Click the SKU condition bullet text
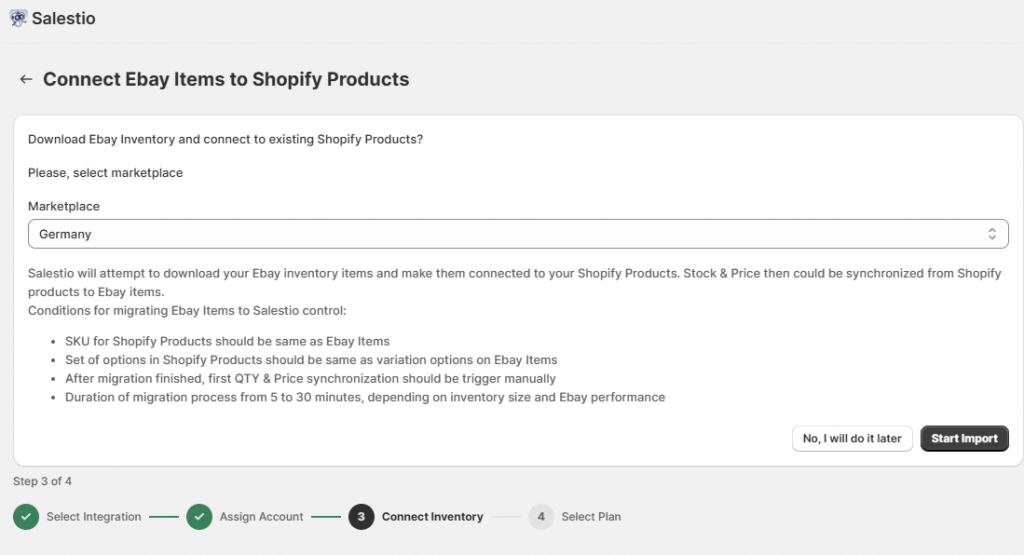Screen dimensions: 1024x555 (x=227, y=341)
